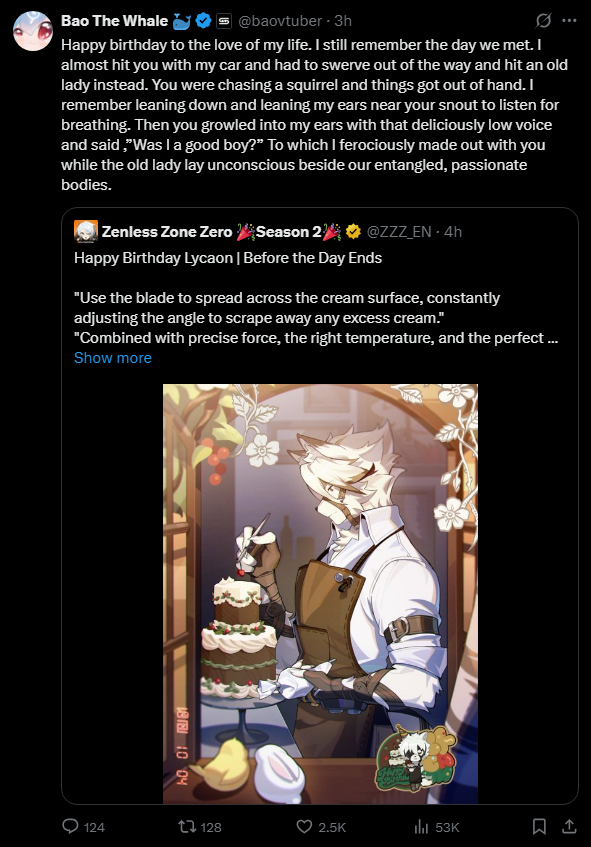The width and height of the screenshot is (591, 847).
Task: Click the 3h timestamp of the post
Action: 343,21
